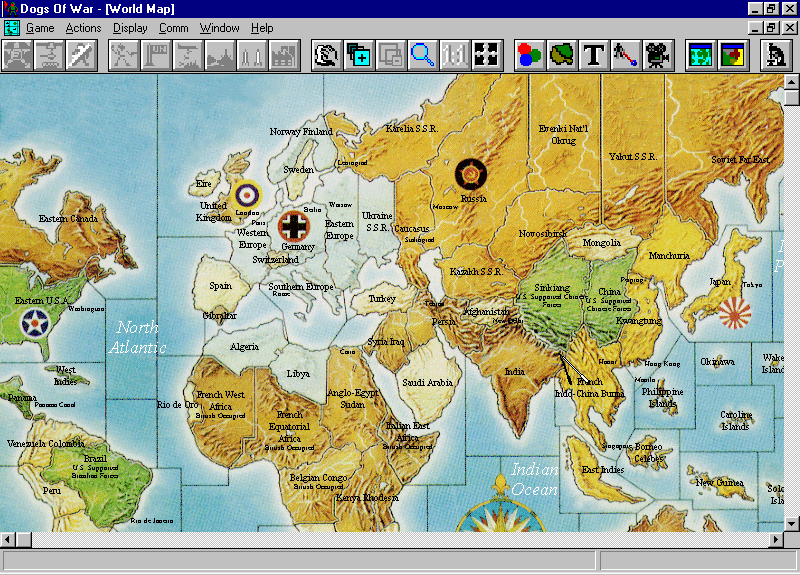This screenshot has width=800, height=575.
Task: Click the Japanese rising sun emblem
Action: tap(735, 313)
